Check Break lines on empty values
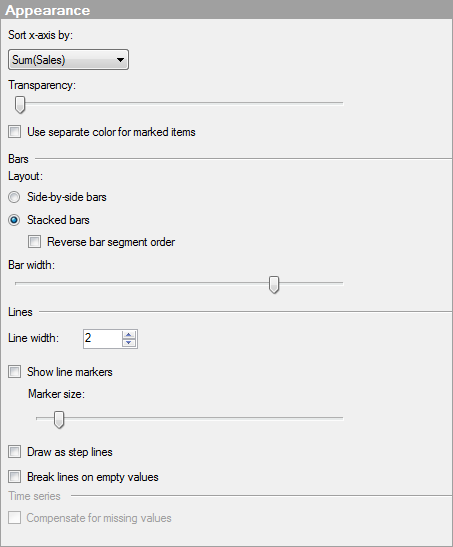Viewport: 453px width, 547px height. pos(14,477)
